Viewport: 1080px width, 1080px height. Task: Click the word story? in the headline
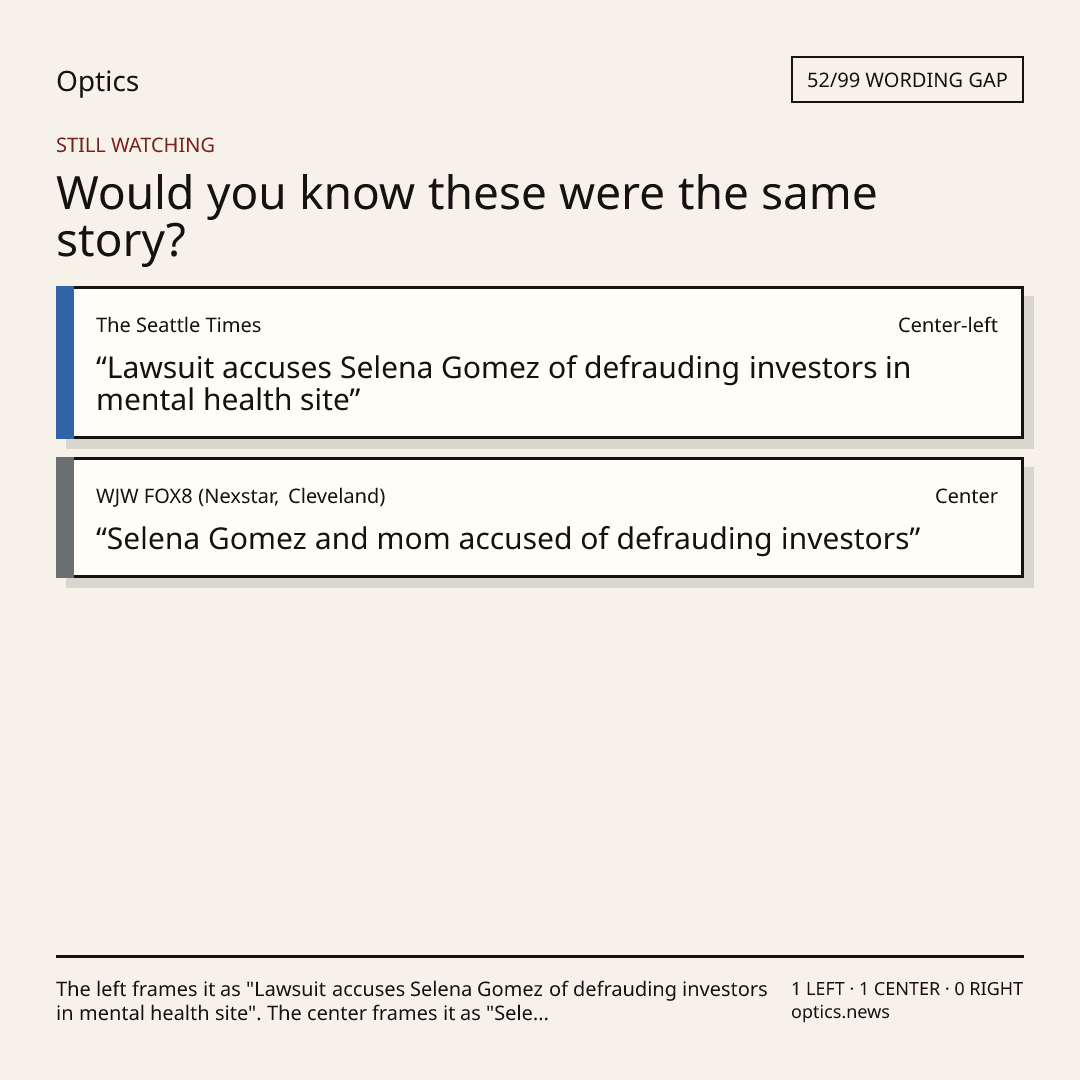(121, 241)
